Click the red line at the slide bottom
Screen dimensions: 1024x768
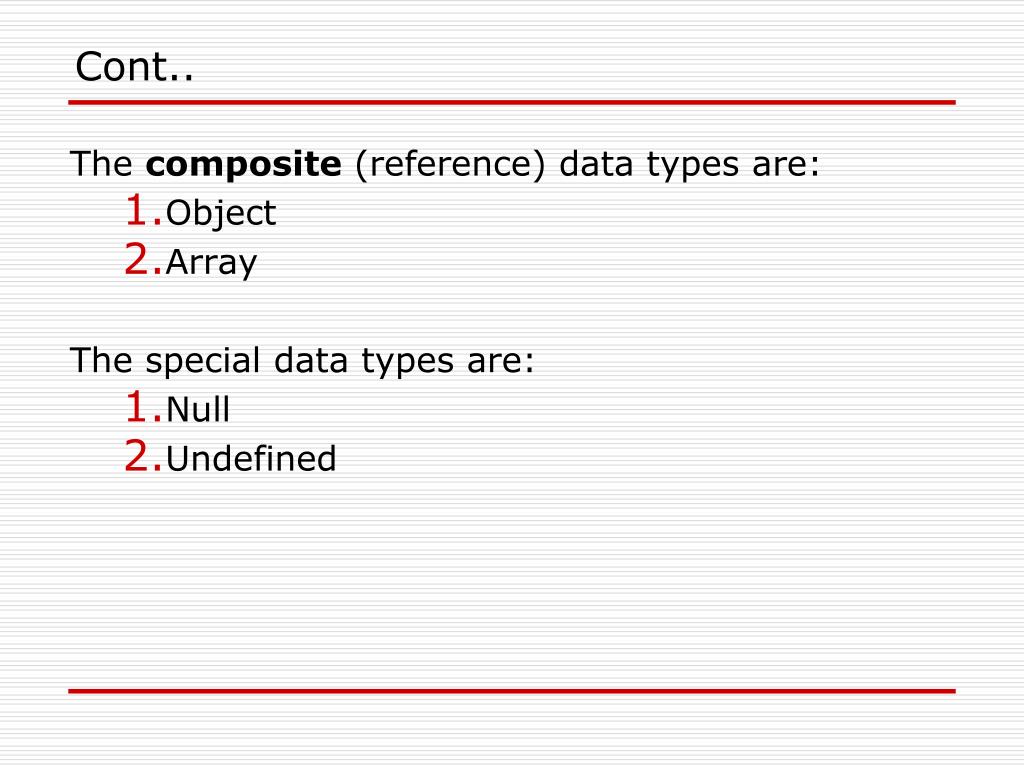pos(511,690)
